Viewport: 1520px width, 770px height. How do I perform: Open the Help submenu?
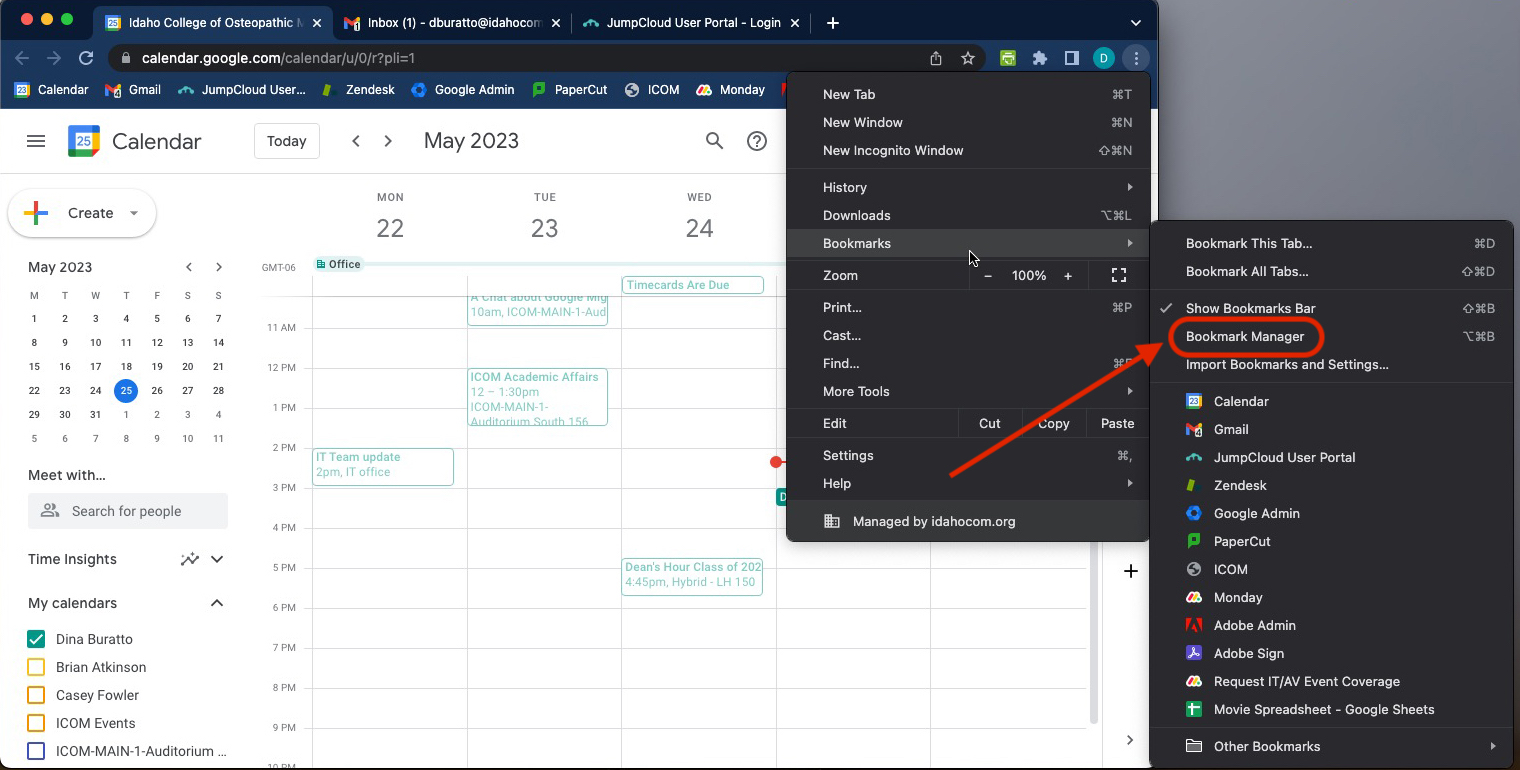tap(968, 483)
